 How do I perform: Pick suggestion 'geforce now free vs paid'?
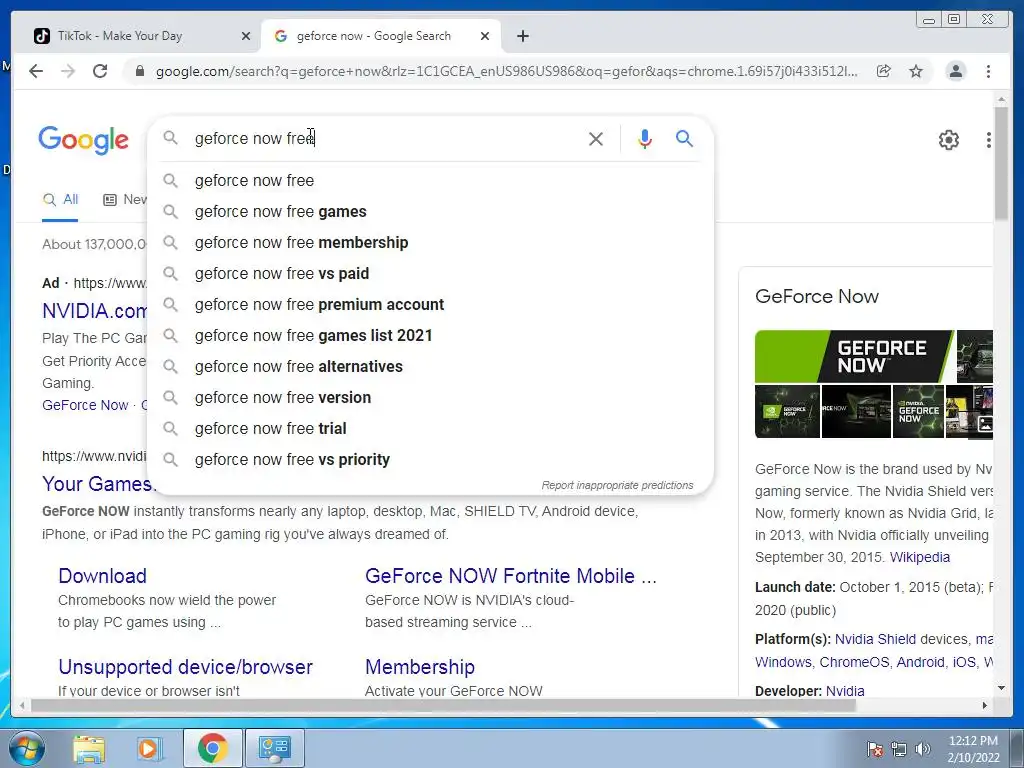pos(430,274)
